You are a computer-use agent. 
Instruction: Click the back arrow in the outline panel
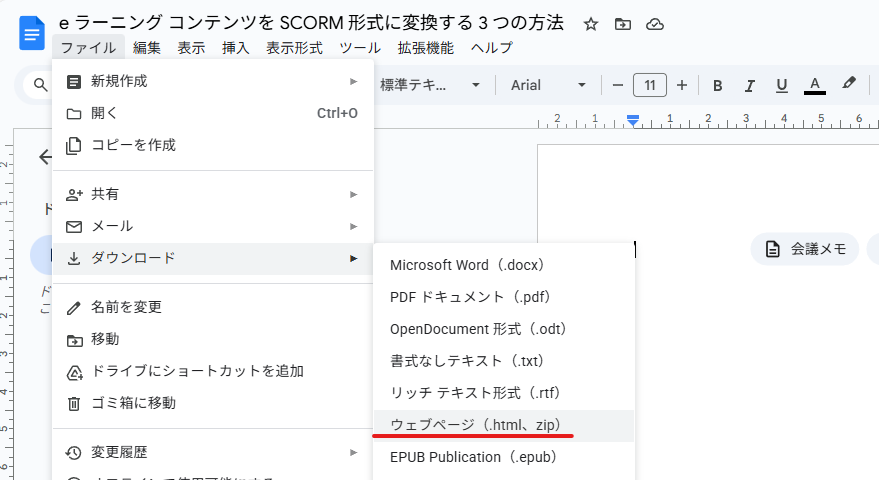45,157
